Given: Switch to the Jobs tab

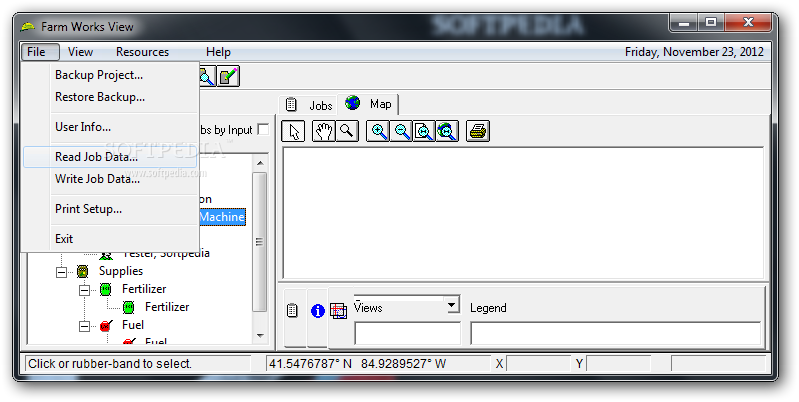Looking at the screenshot, I should pyautogui.click(x=309, y=105).
